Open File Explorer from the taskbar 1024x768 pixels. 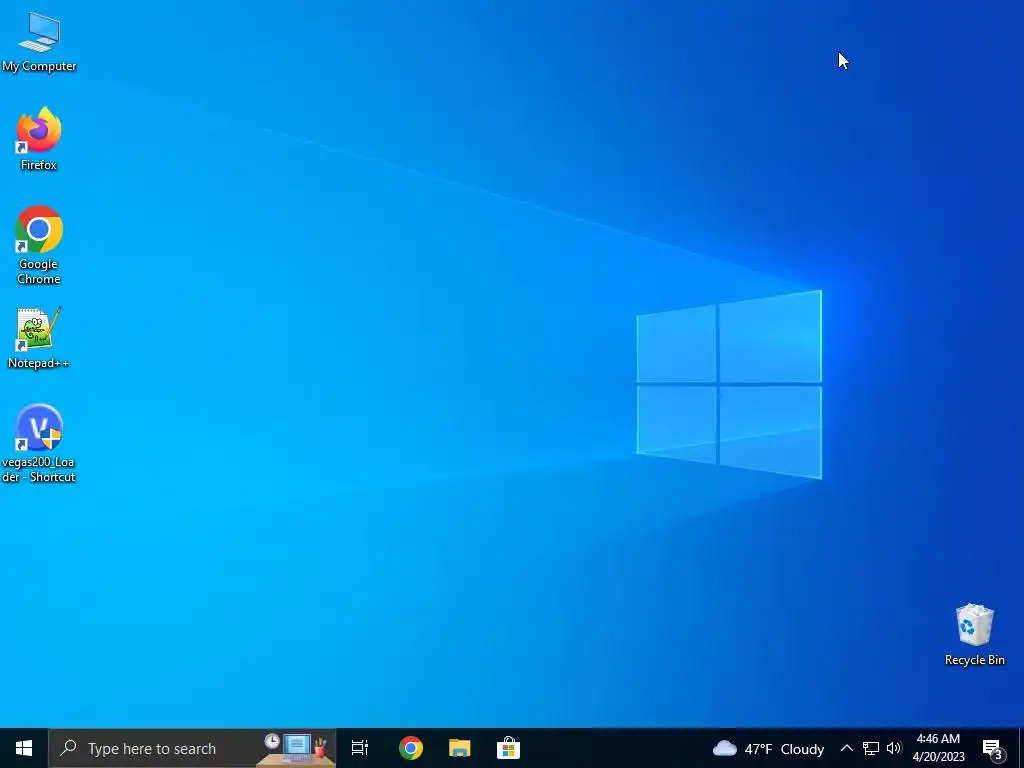pos(460,748)
